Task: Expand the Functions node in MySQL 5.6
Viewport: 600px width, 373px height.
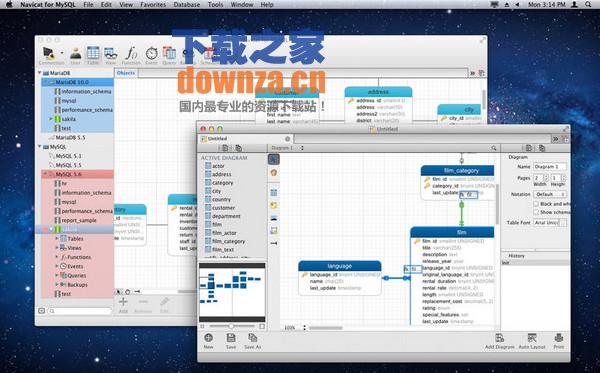Action: click(57, 257)
